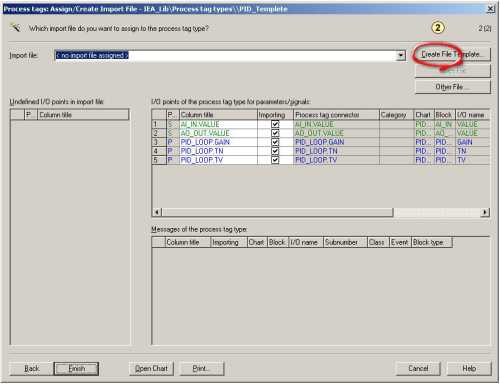Click Block header in I/O points table

pyautogui.click(x=444, y=115)
